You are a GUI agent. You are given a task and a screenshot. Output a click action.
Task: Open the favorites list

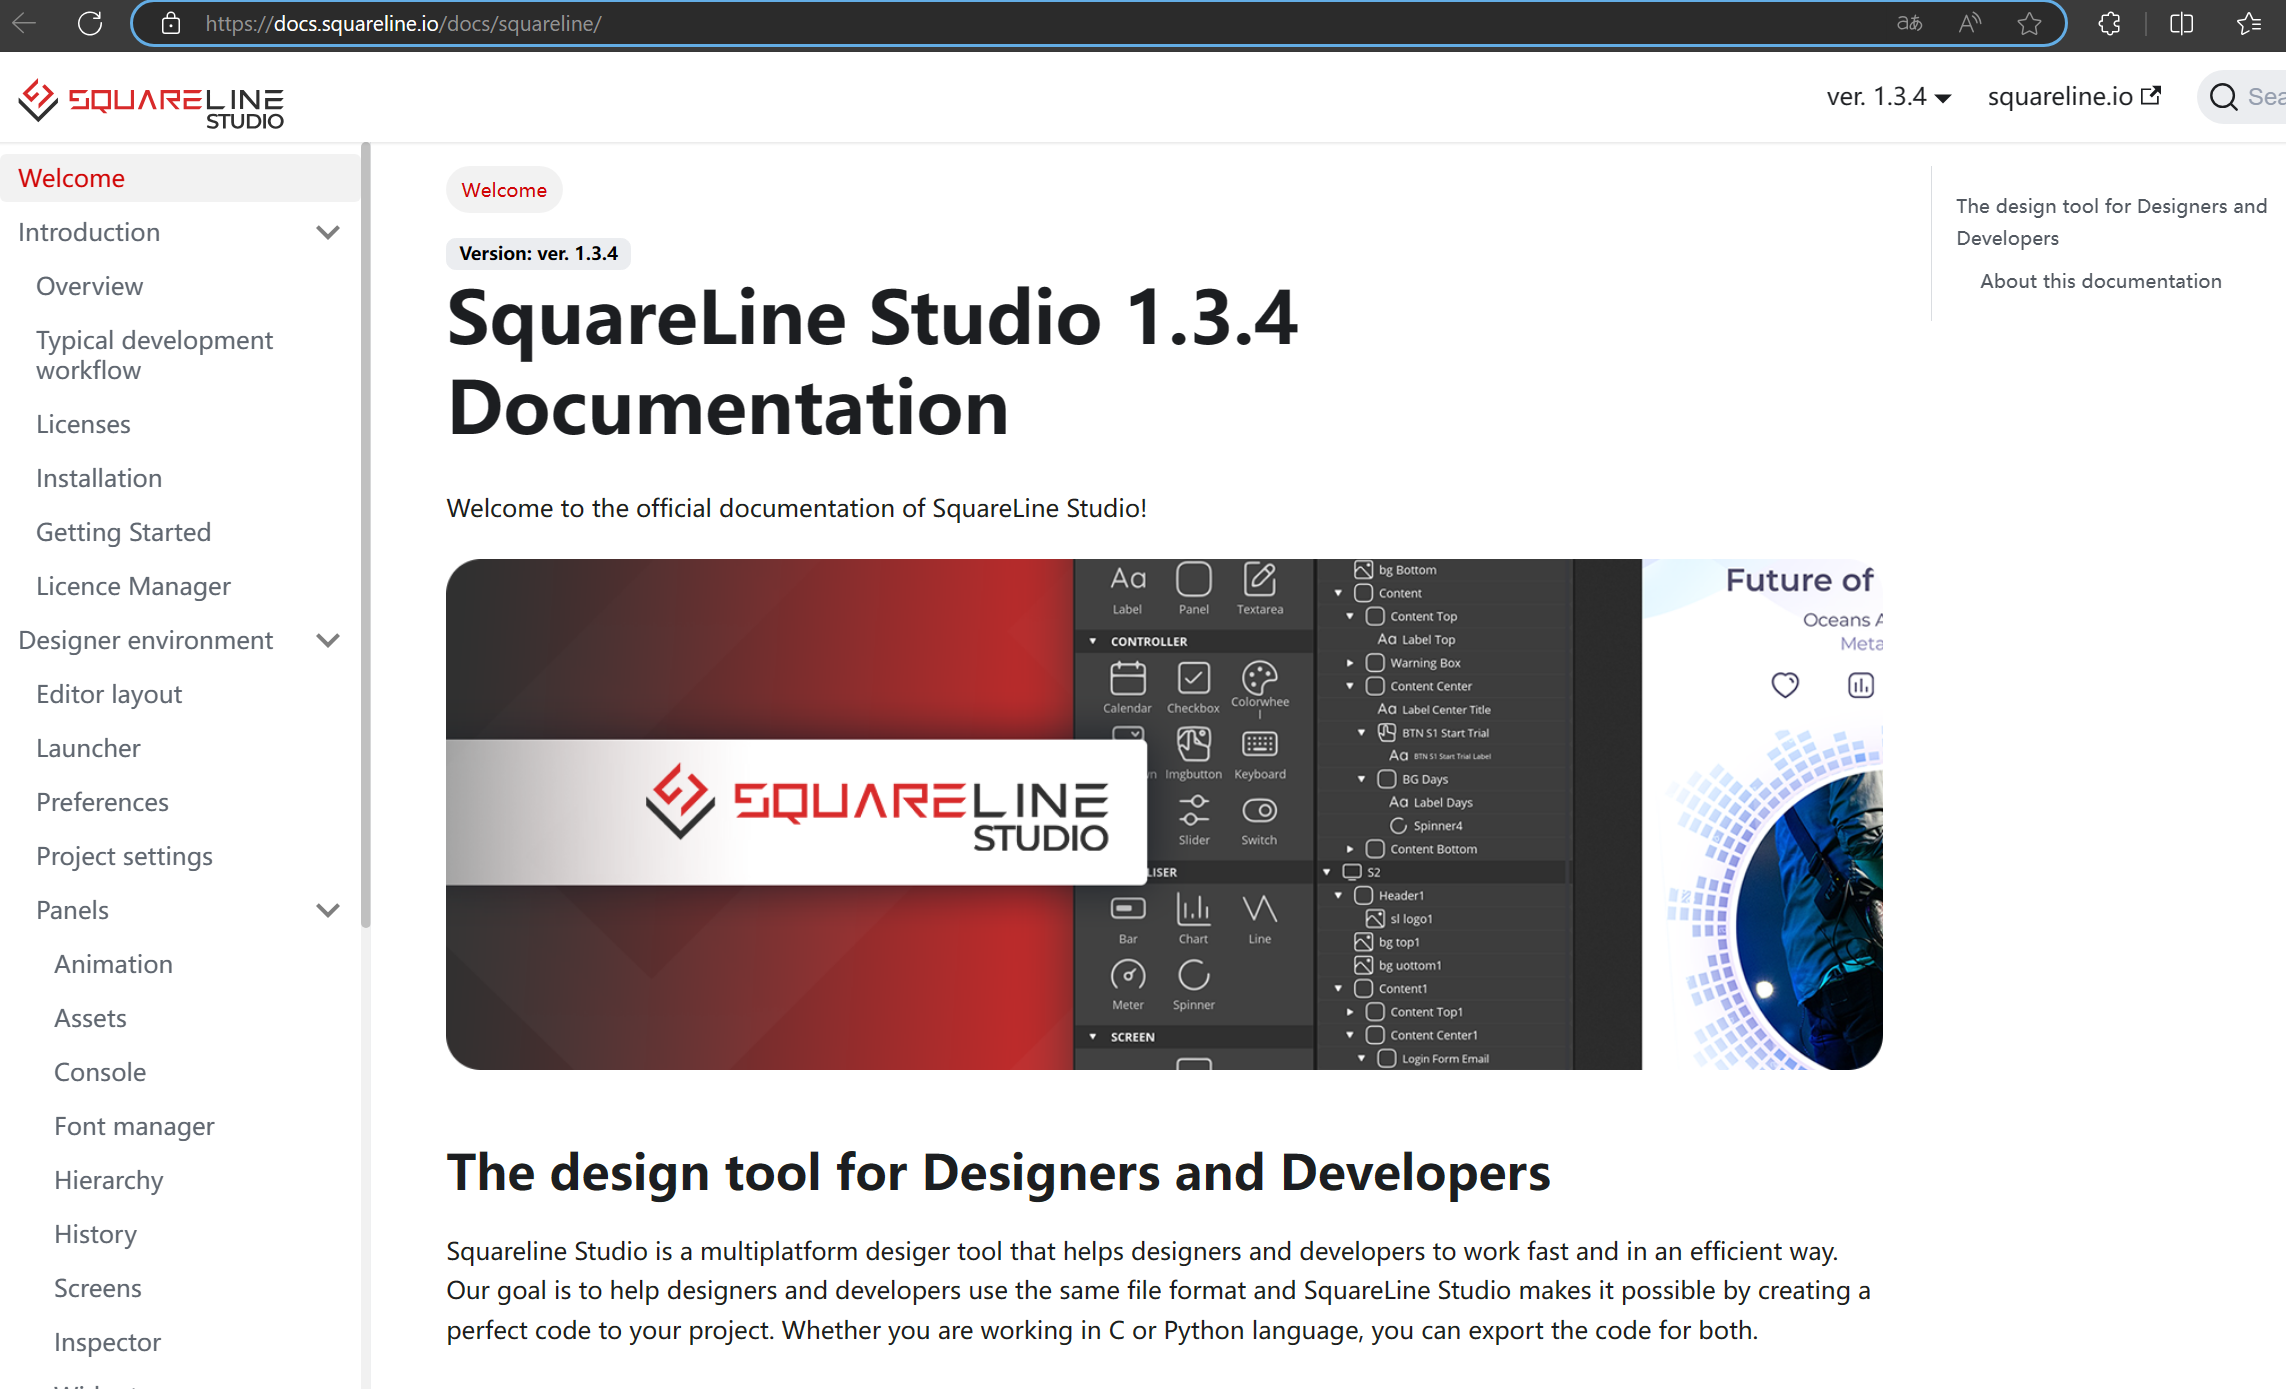2250,24
